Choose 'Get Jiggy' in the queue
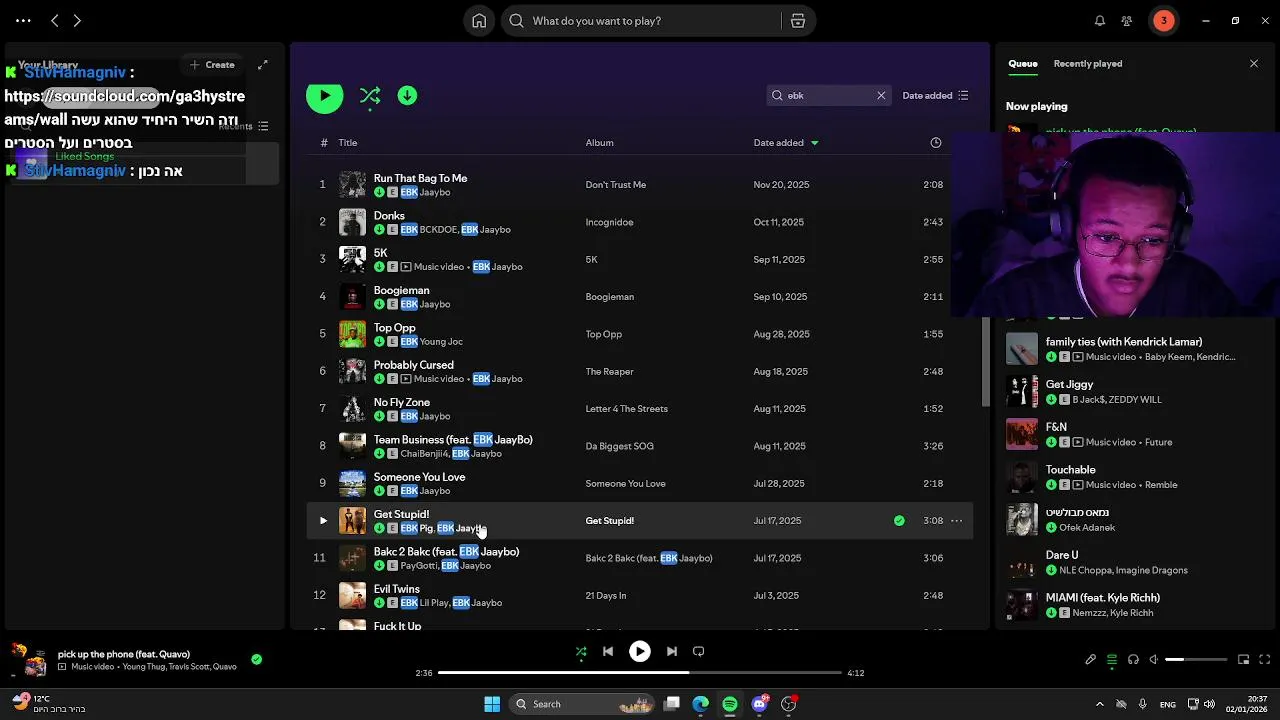Screen dimensions: 1280x720 click(1070, 385)
